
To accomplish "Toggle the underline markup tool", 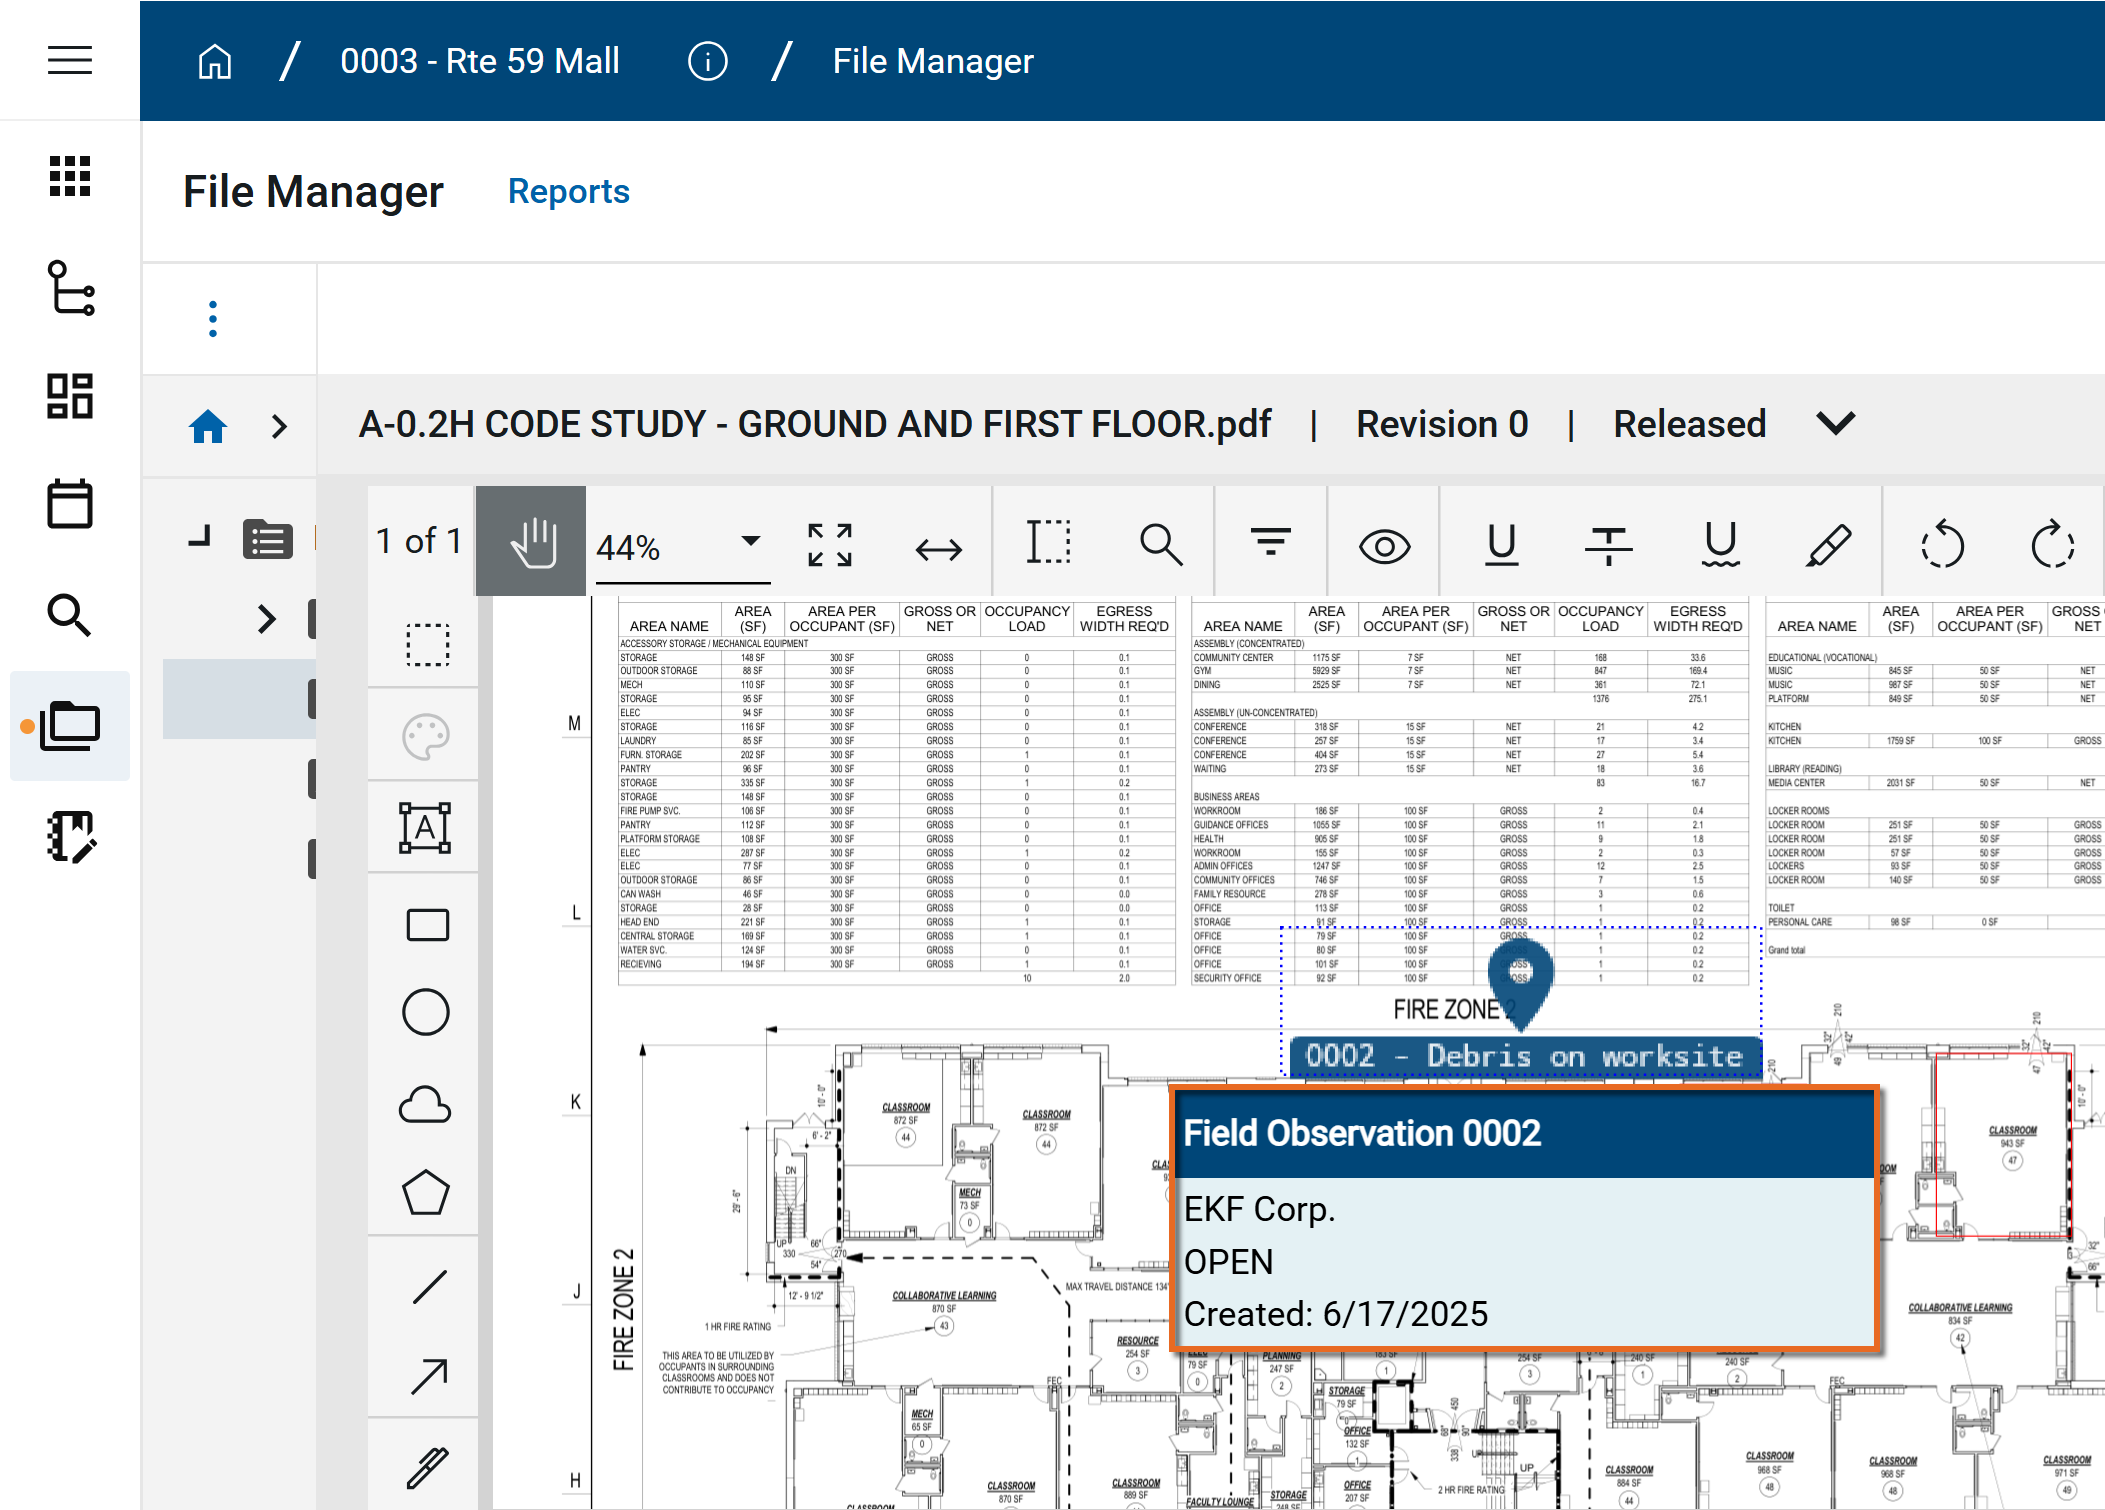I will click(1501, 545).
